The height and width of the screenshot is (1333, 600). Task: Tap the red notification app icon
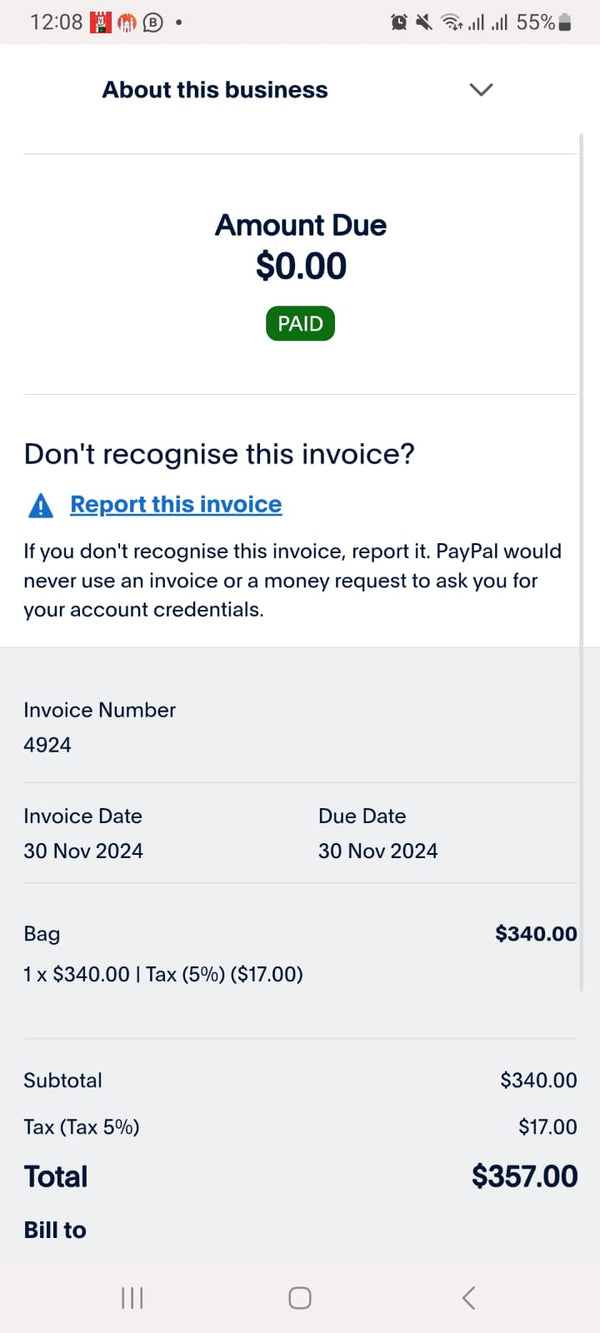[x=100, y=22]
